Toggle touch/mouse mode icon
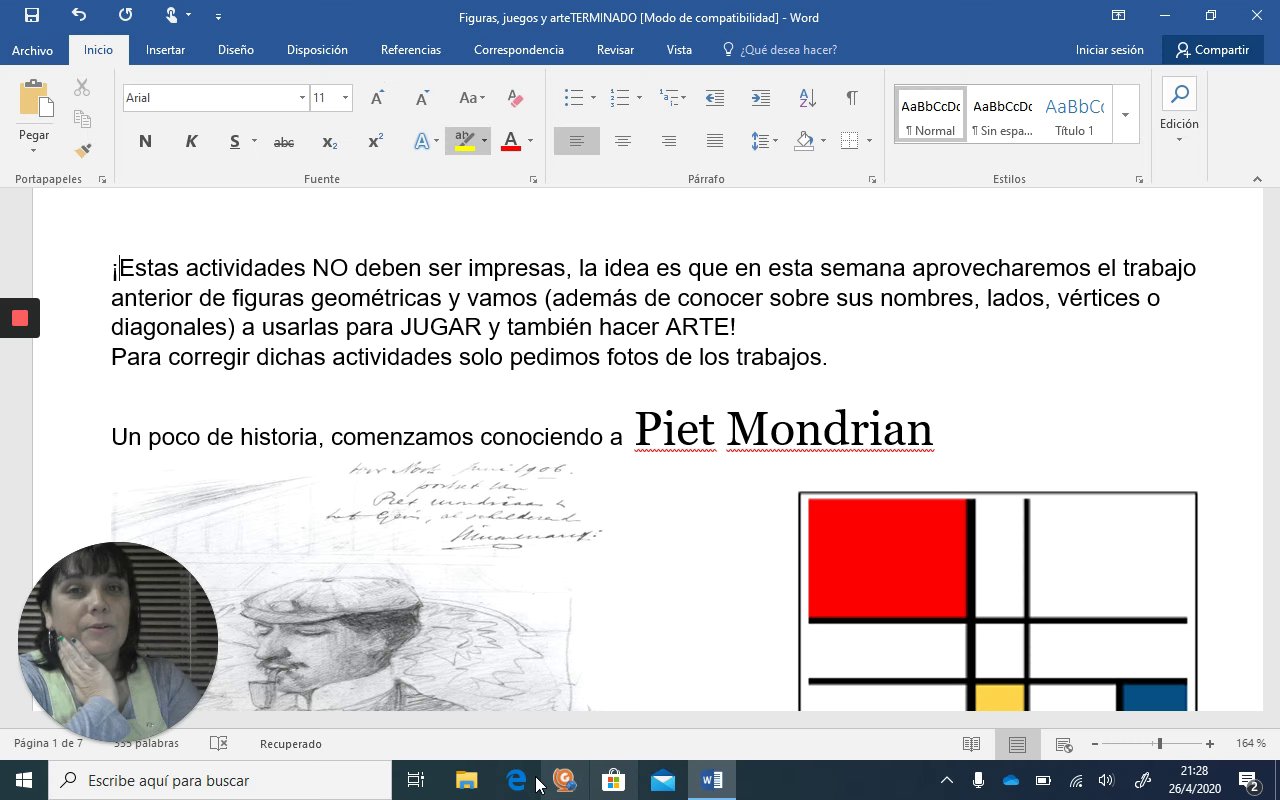 172,15
